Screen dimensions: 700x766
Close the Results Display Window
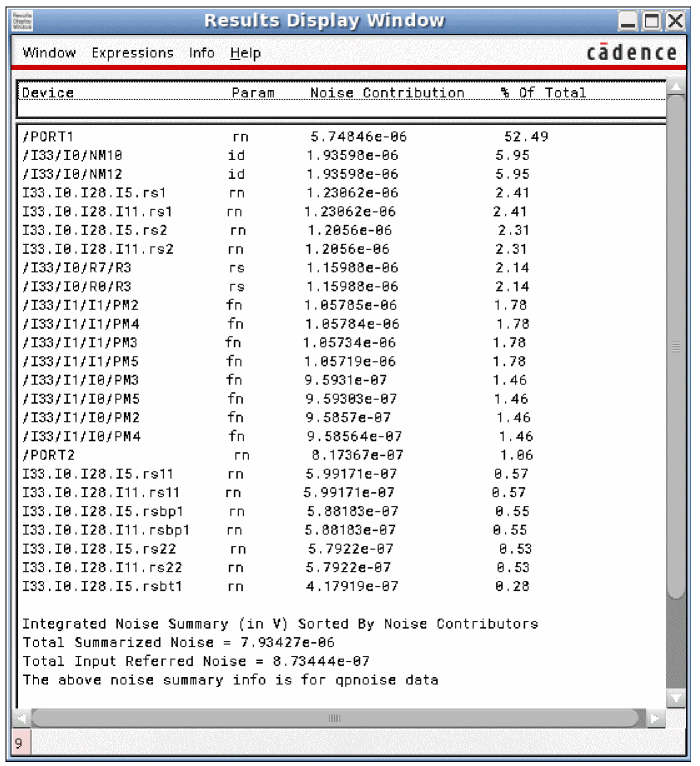(676, 21)
